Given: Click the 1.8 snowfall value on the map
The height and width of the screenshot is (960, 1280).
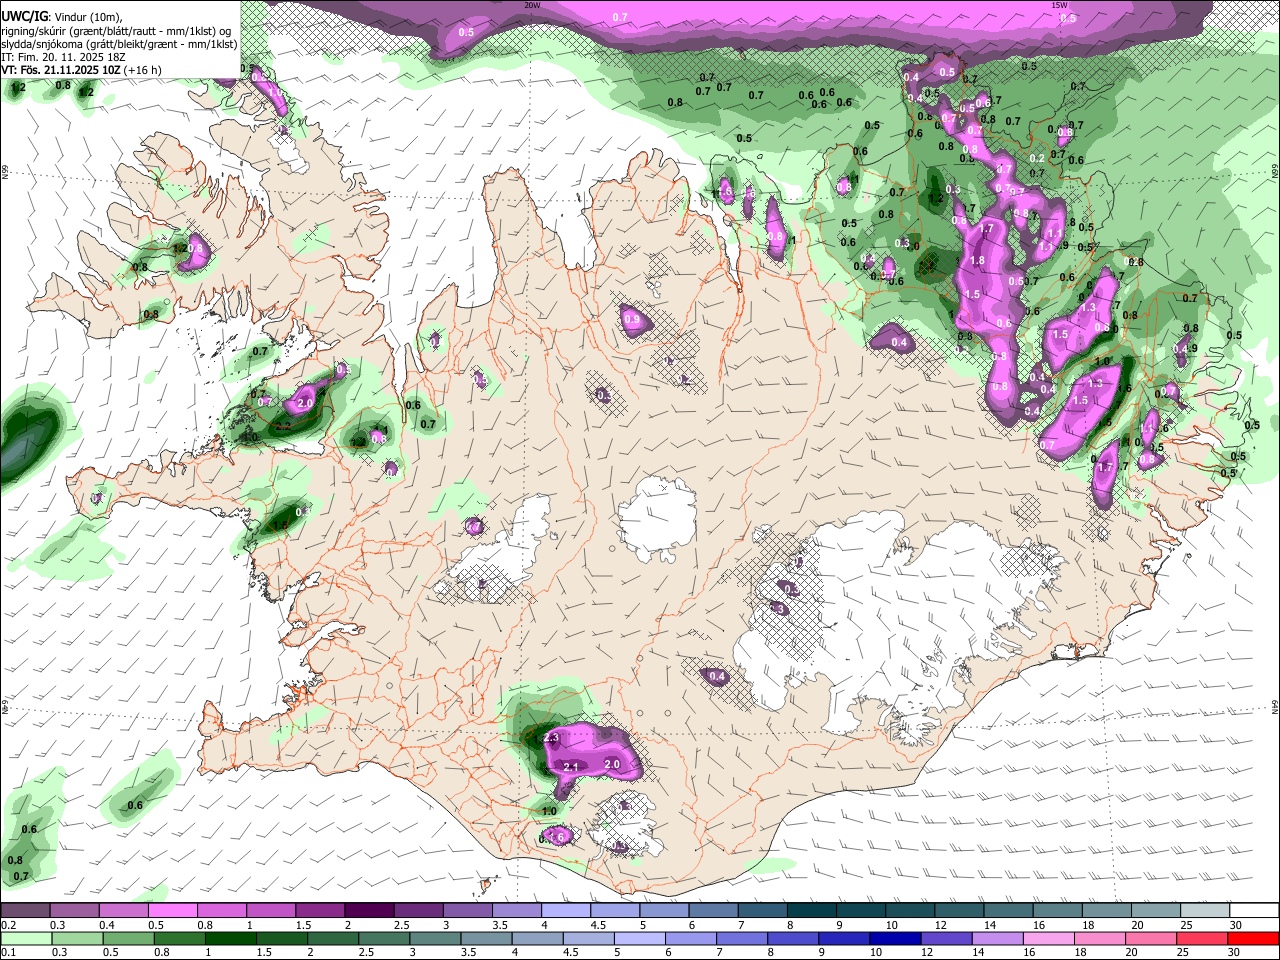Looking at the screenshot, I should 978,260.
